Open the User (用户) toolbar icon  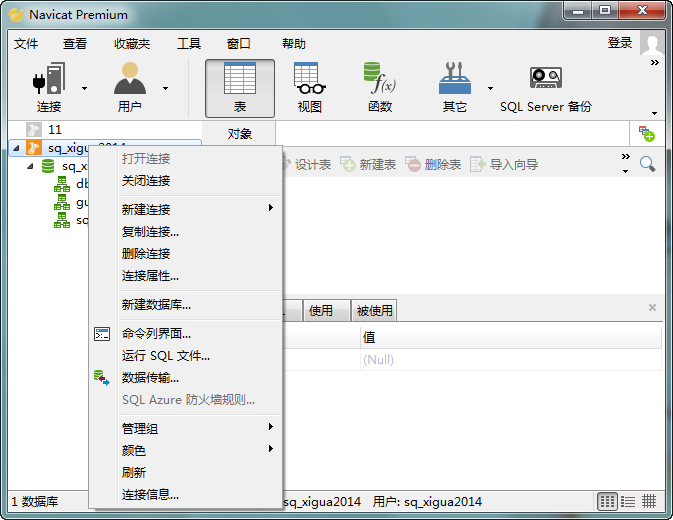(130, 79)
